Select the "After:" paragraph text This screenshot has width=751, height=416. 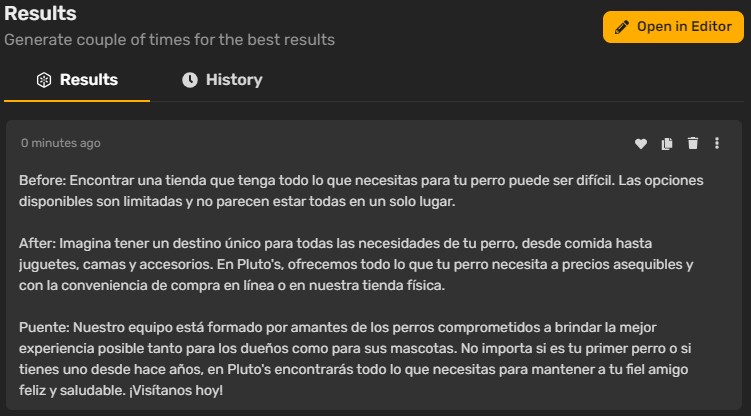coord(356,264)
